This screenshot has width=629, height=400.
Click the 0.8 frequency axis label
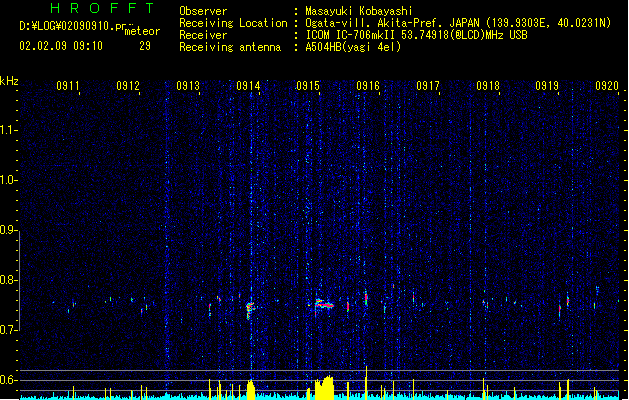click(8, 280)
